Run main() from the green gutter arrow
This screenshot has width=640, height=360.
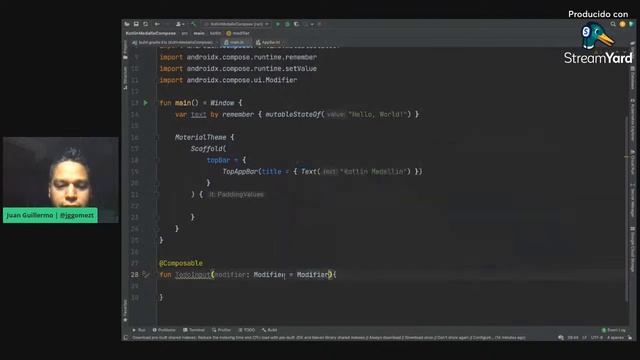click(x=146, y=103)
